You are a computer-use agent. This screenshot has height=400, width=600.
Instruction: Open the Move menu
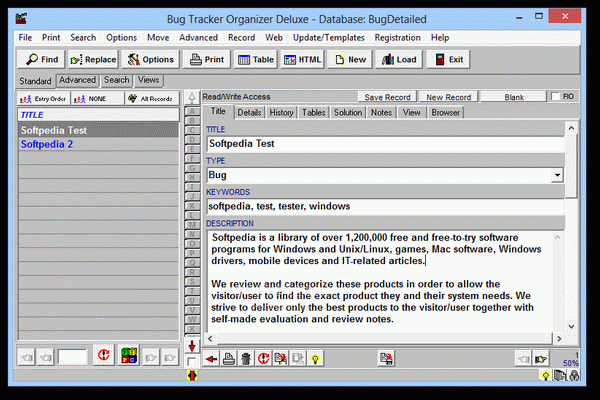coord(158,38)
